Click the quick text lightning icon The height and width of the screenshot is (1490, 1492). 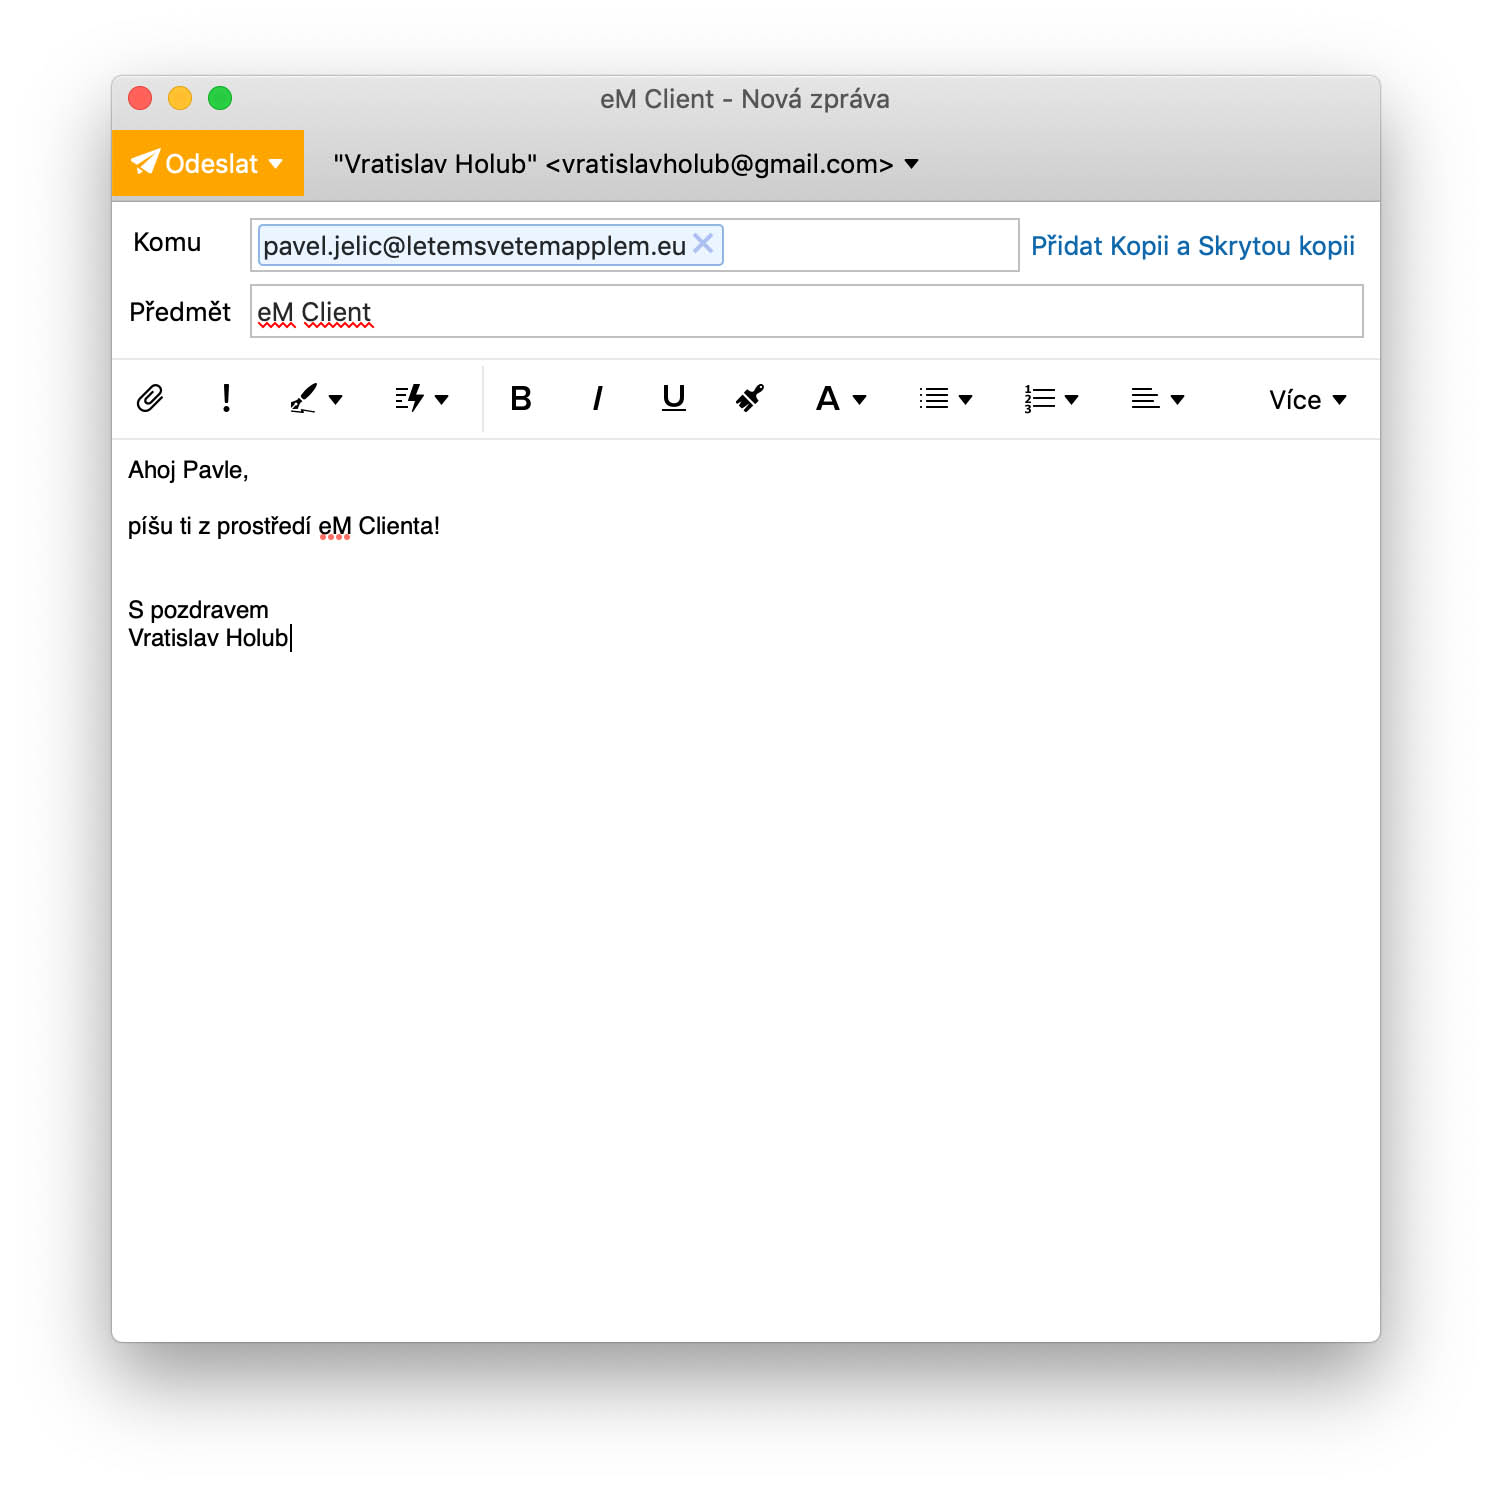(x=410, y=399)
